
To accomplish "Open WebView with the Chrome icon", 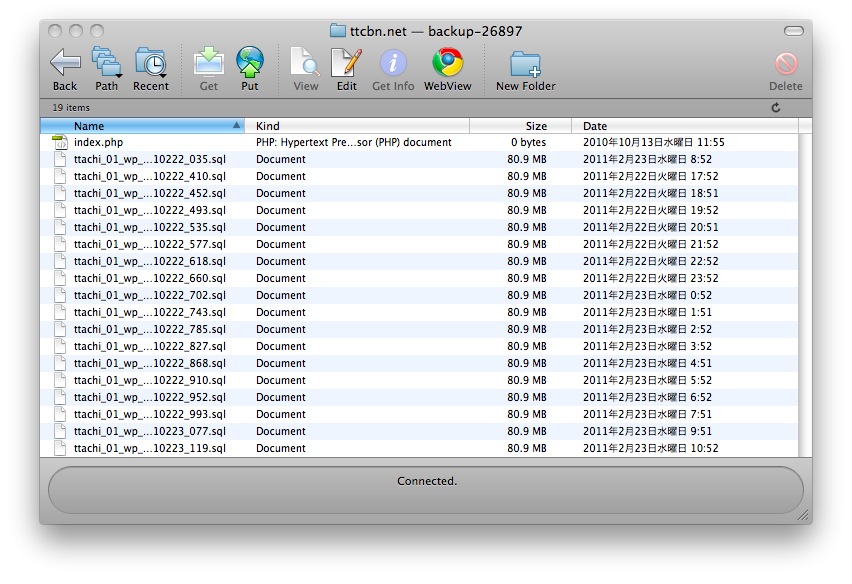I will tap(447, 64).
